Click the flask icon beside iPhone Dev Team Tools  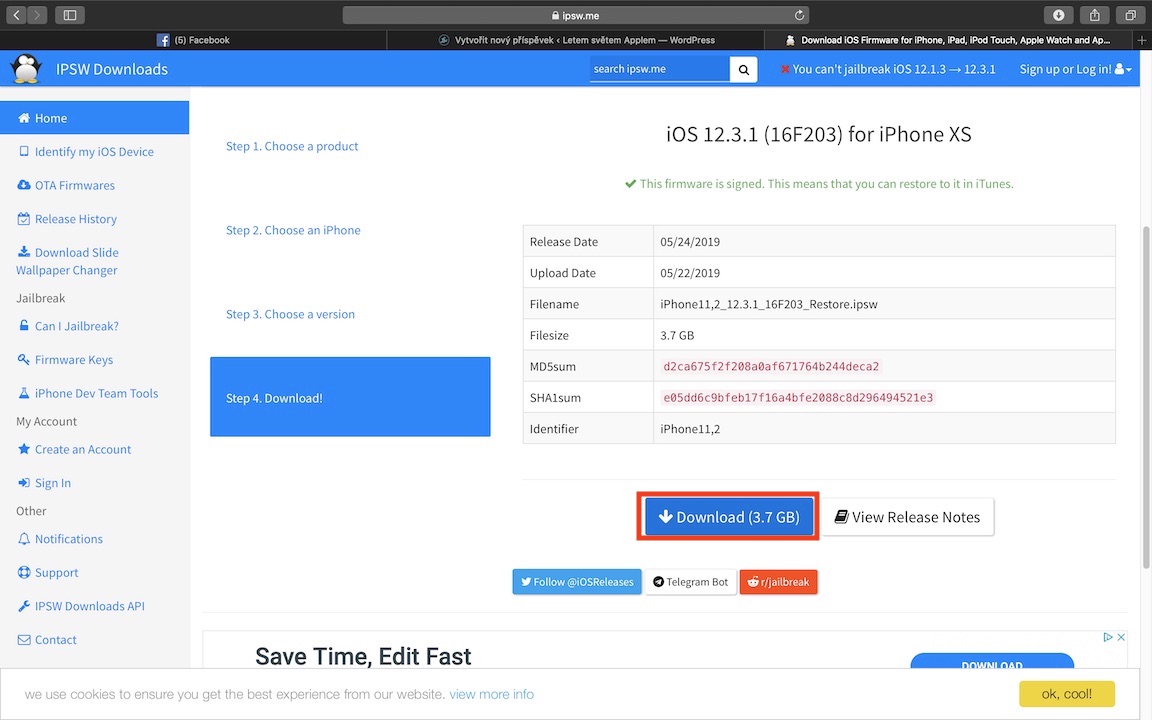click(x=24, y=393)
